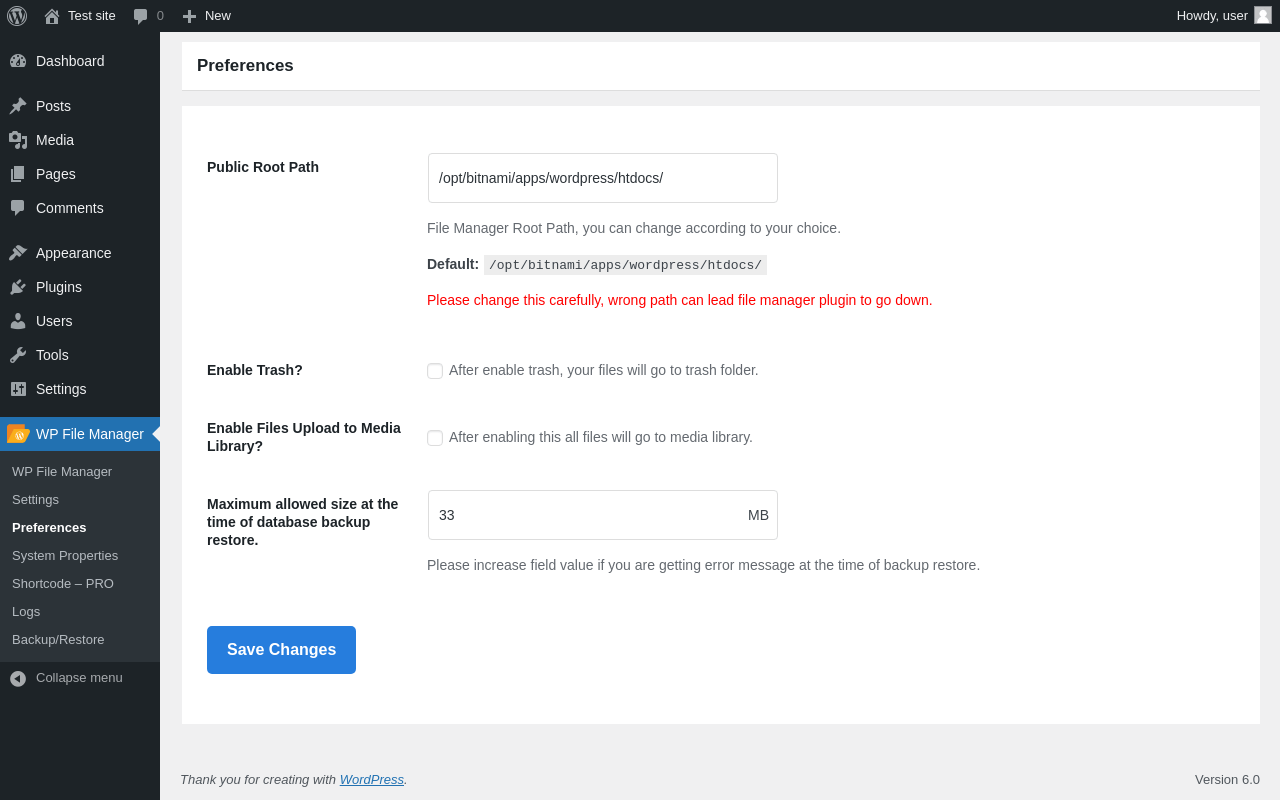Open the New content menu
The height and width of the screenshot is (800, 1280).
(x=207, y=16)
